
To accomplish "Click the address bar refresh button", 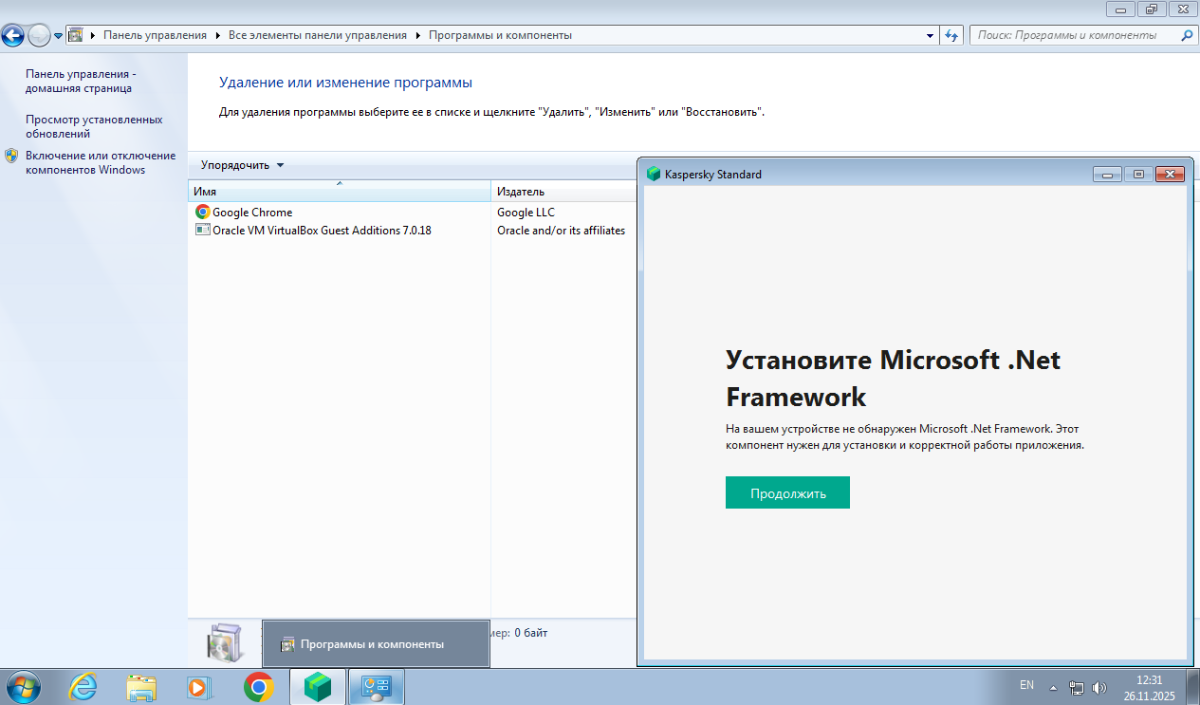I will pyautogui.click(x=952, y=35).
